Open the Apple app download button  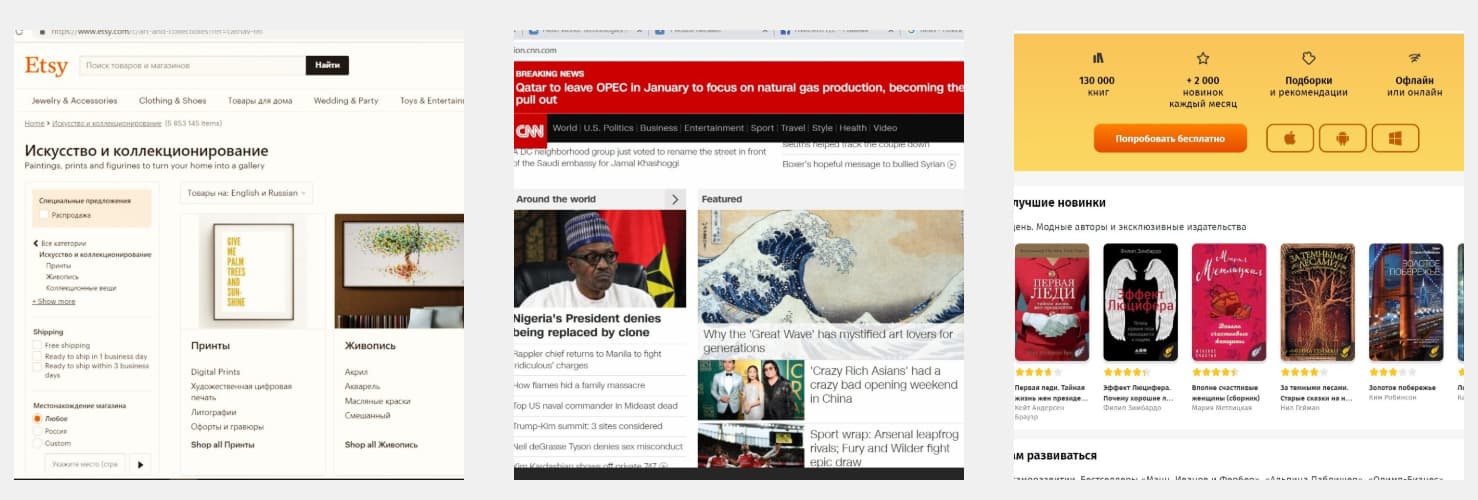1290,138
